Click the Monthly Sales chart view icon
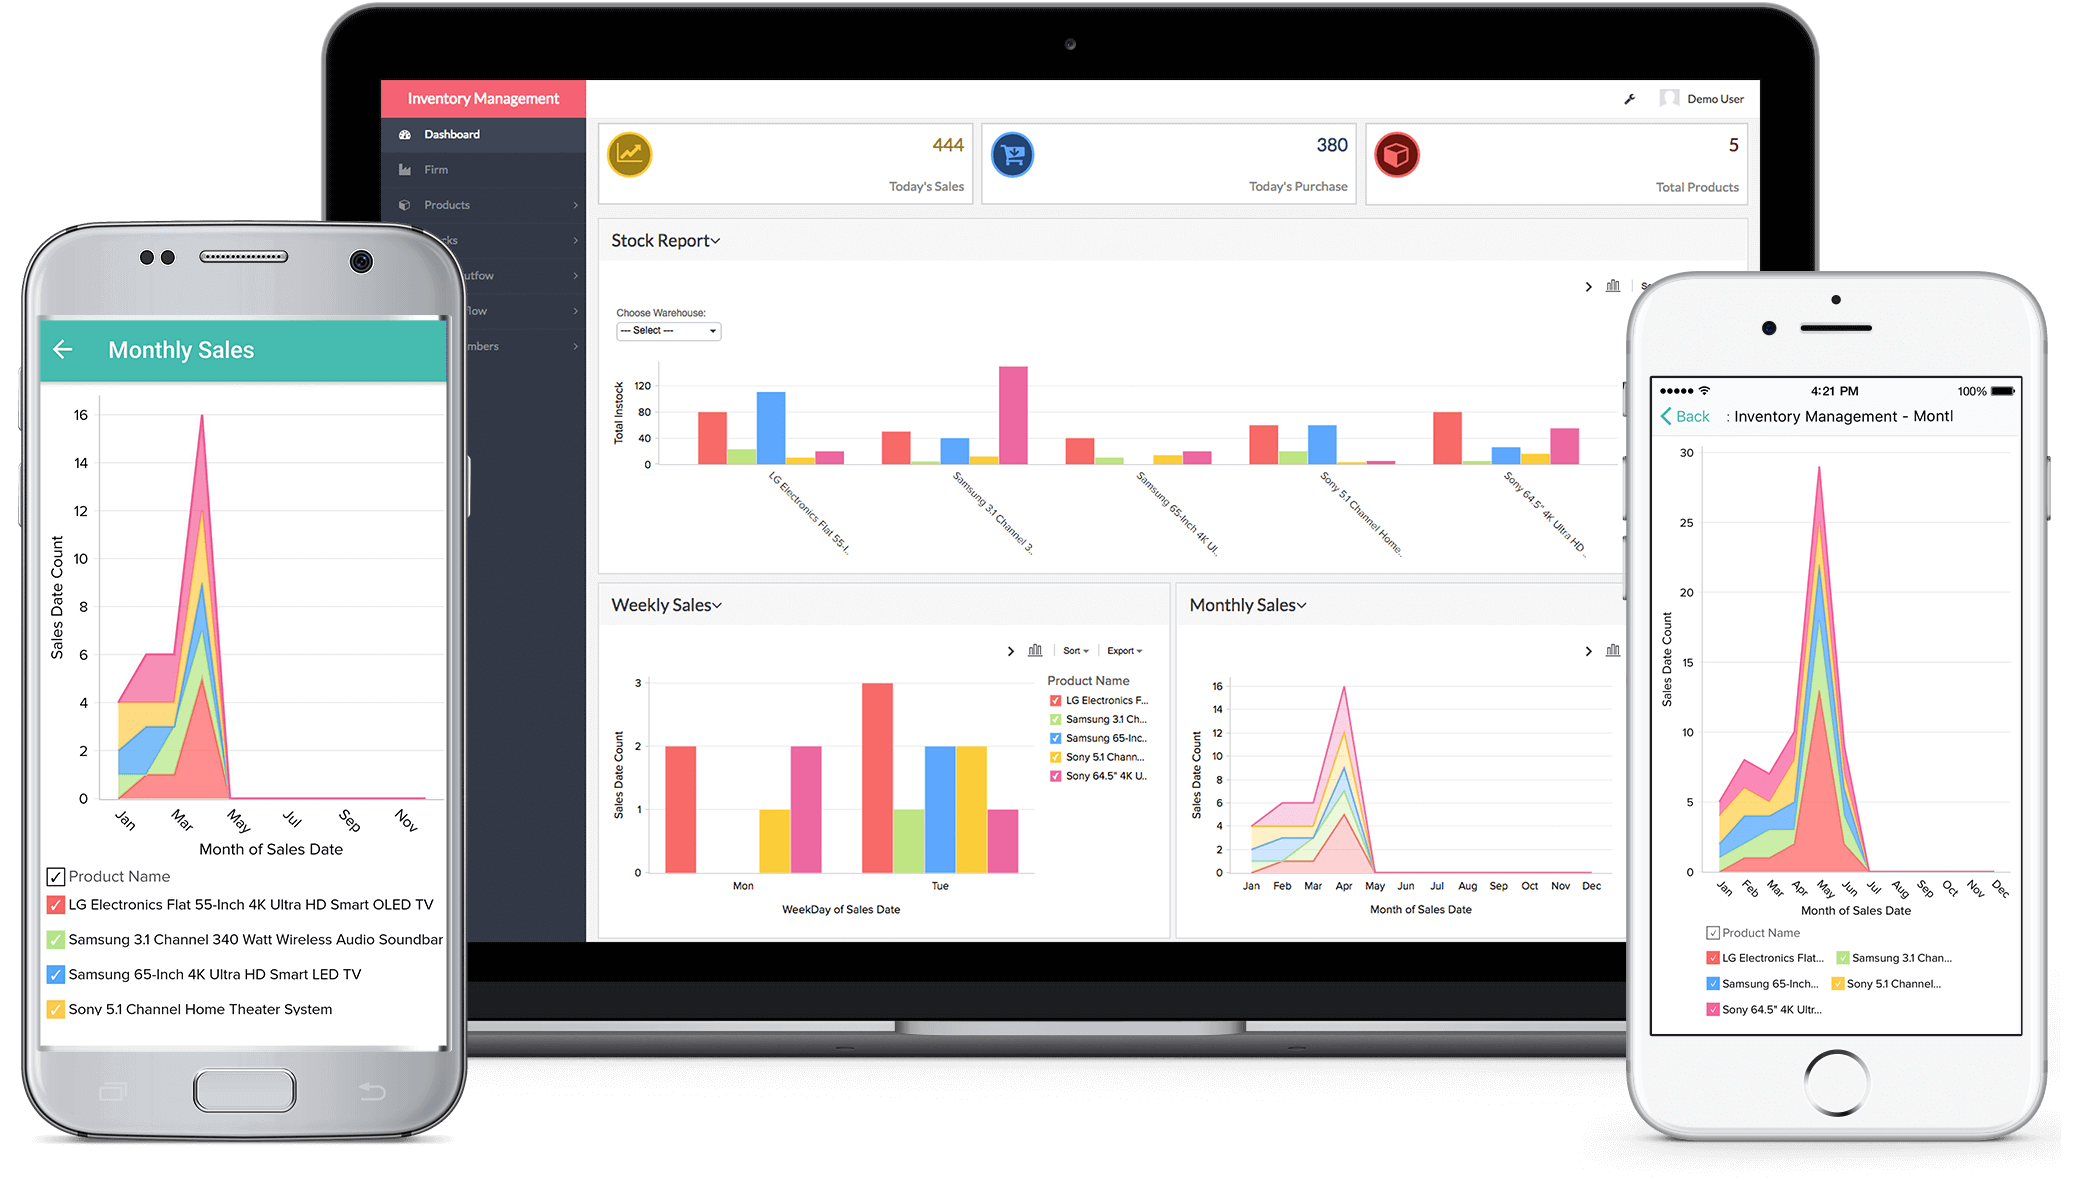 tap(1614, 650)
